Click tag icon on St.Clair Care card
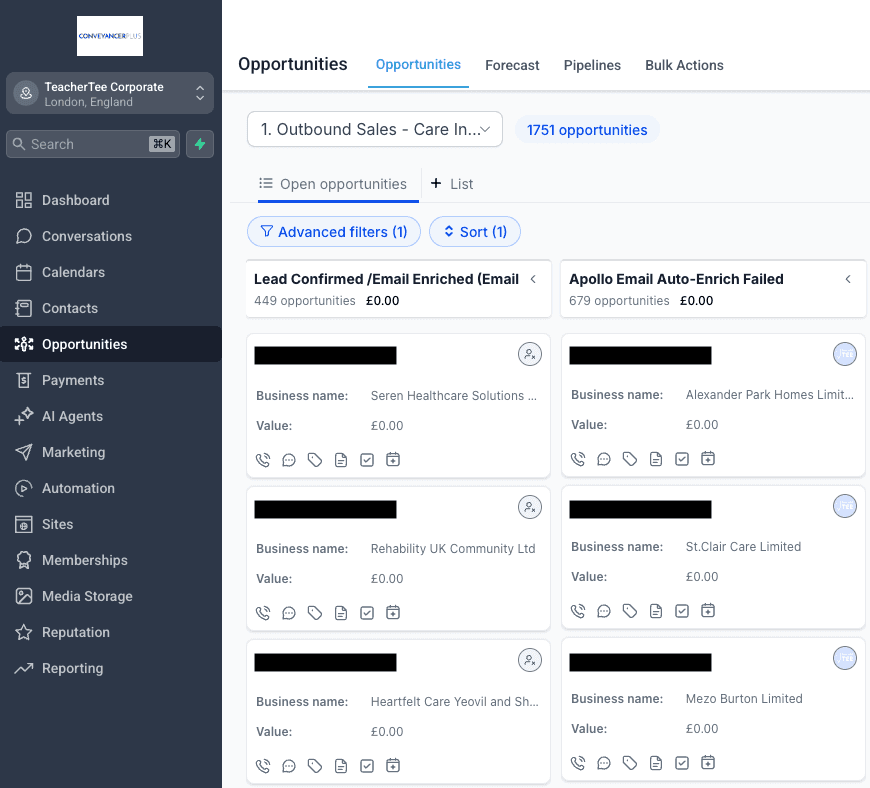870x788 pixels. (630, 611)
